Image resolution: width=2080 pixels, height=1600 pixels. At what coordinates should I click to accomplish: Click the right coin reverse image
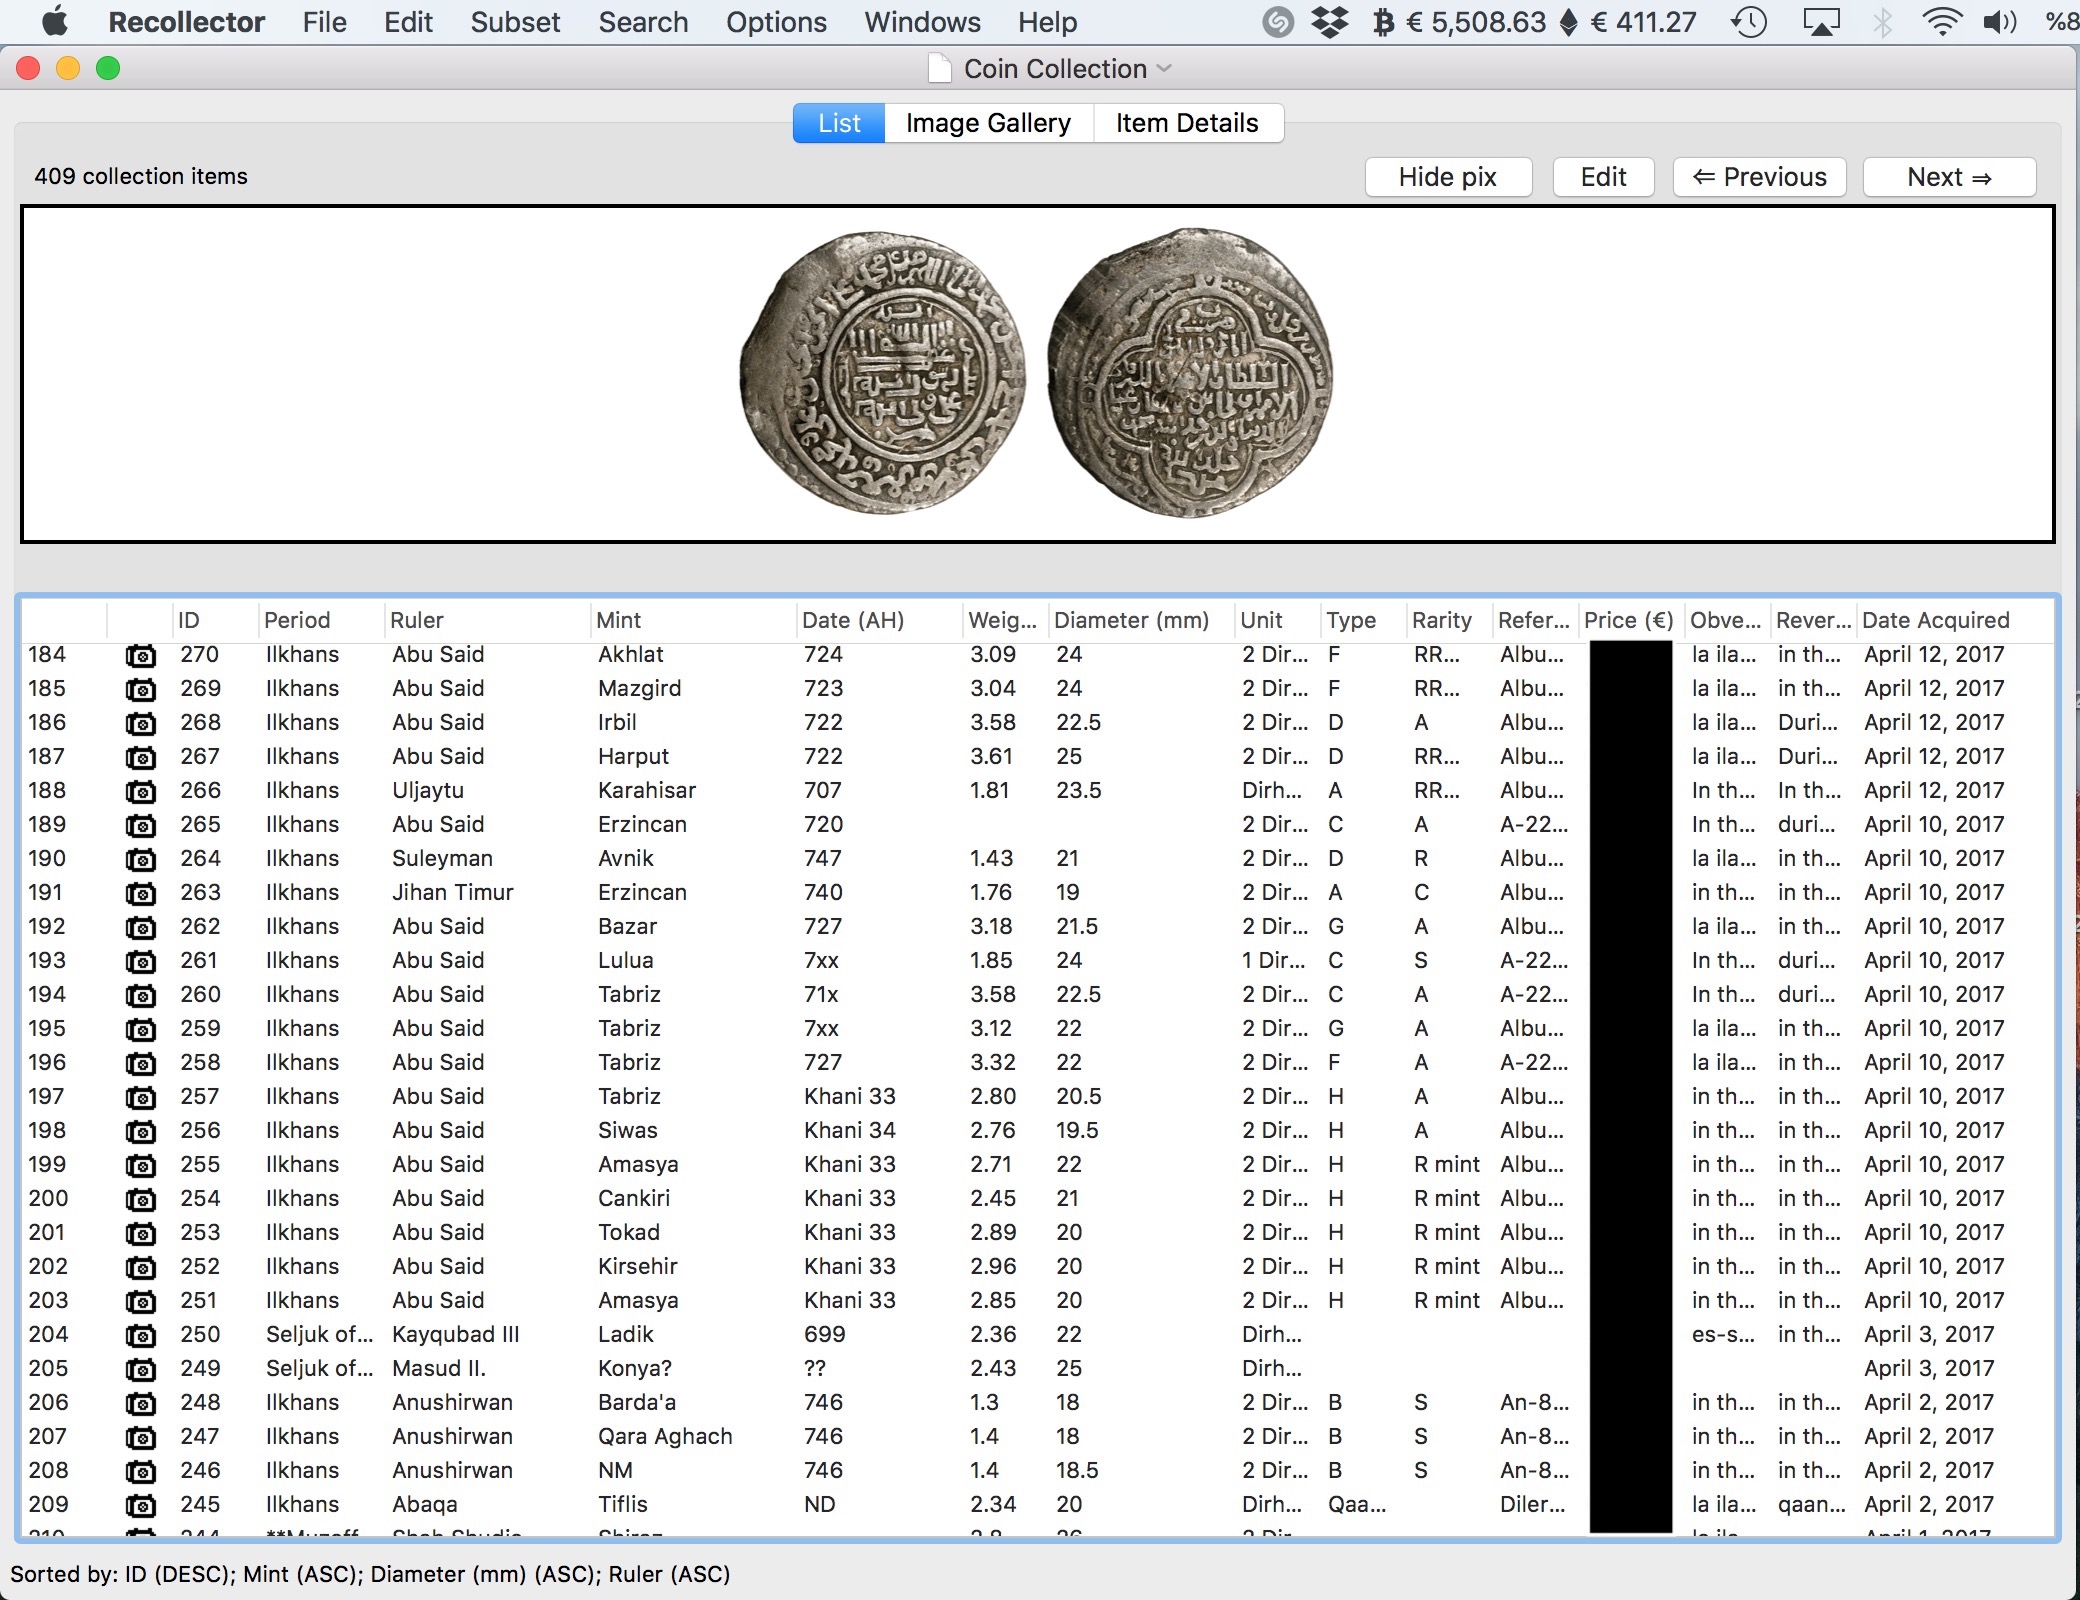[1190, 373]
